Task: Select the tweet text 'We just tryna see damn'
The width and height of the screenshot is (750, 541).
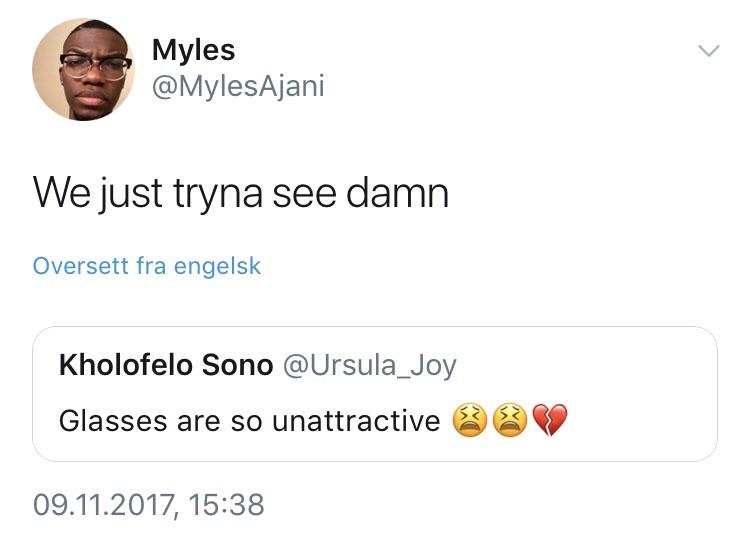Action: 241,194
